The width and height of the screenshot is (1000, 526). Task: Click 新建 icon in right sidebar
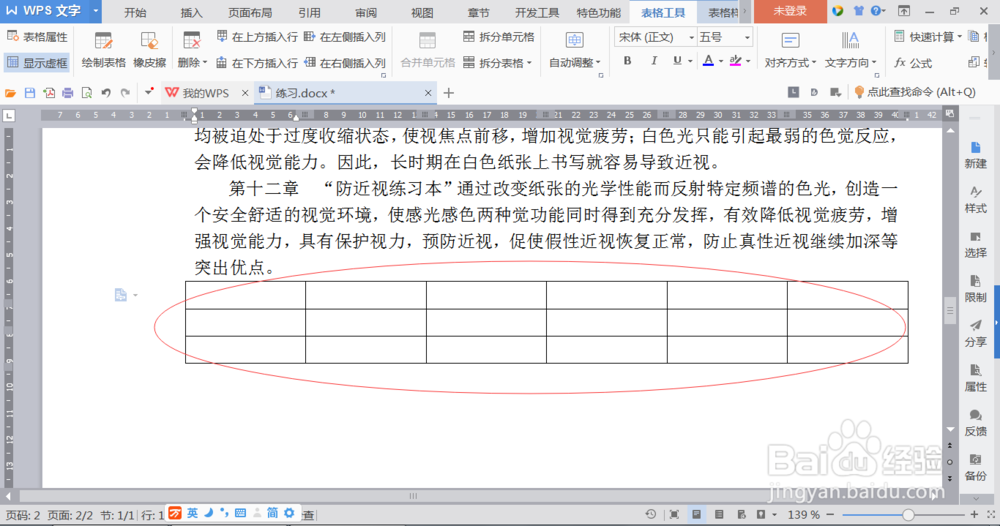[x=975, y=155]
